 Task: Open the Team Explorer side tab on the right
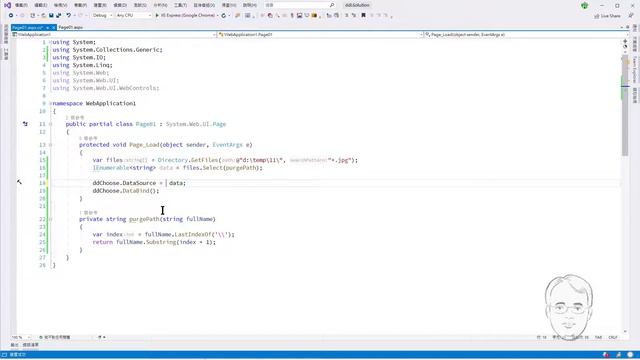635,69
